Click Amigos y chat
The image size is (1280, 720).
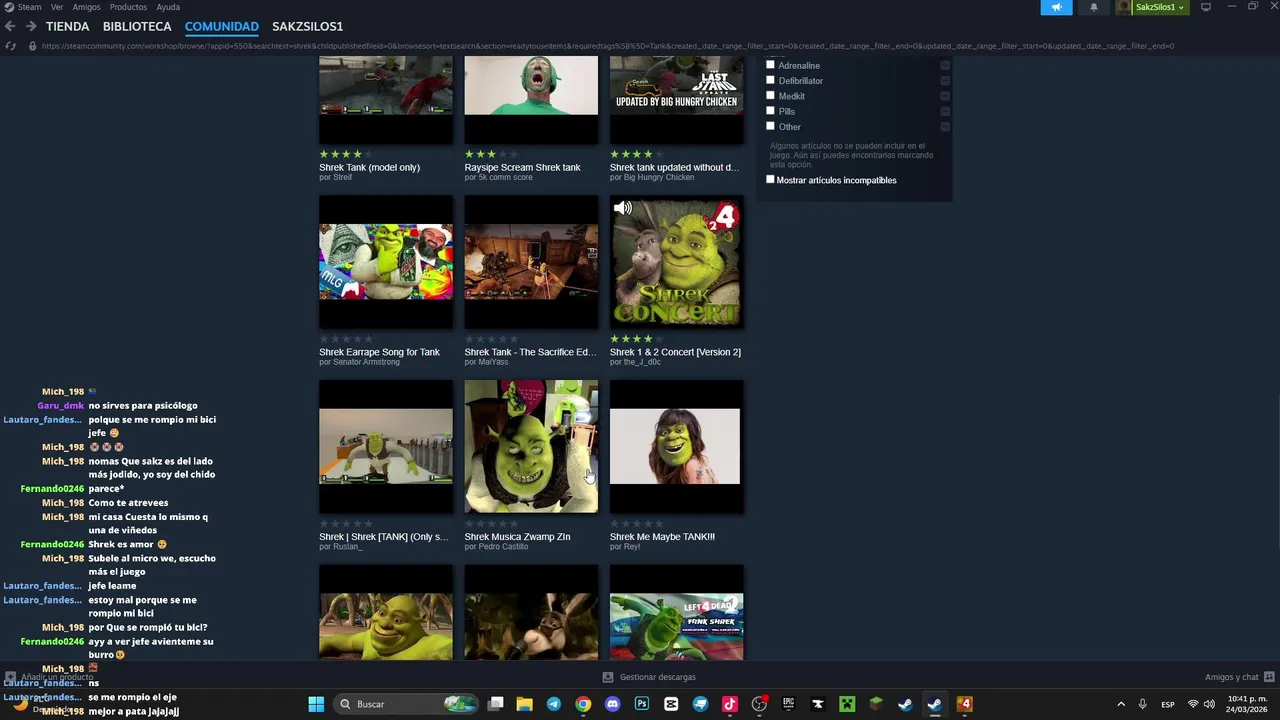coord(1232,677)
